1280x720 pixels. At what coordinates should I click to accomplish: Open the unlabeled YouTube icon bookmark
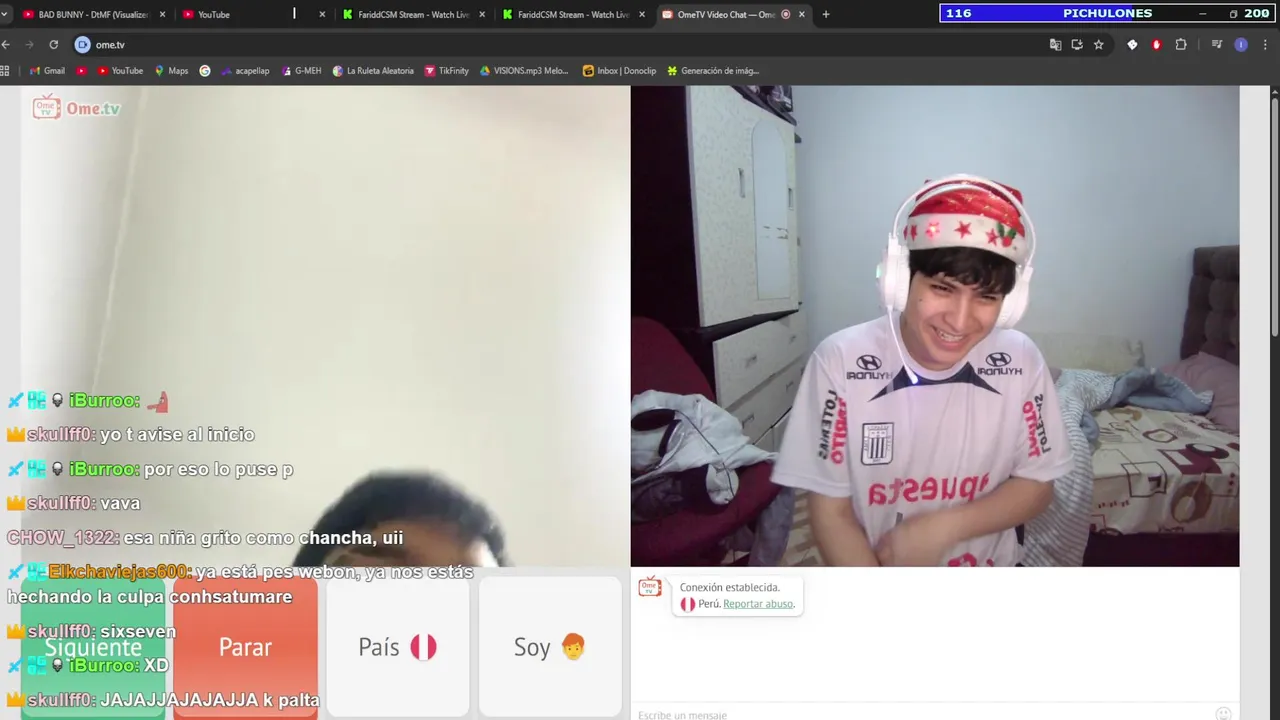coord(82,71)
